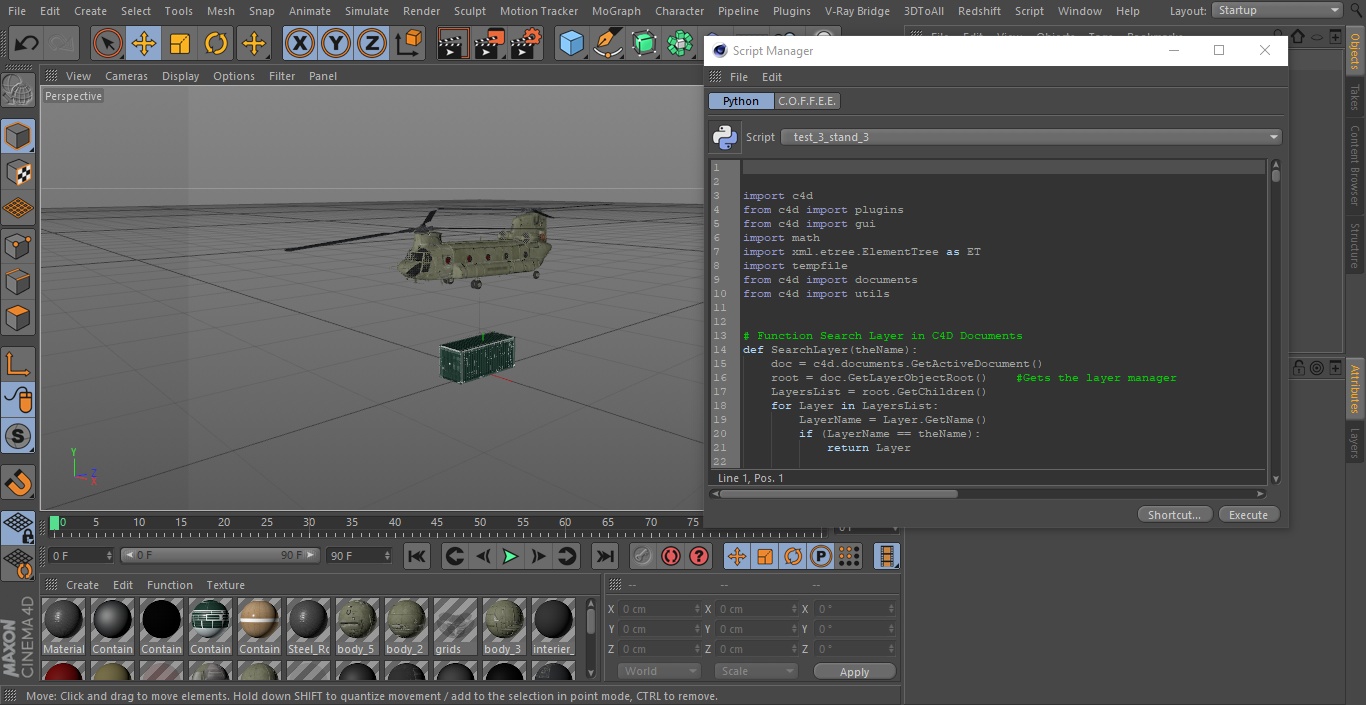Switch to the C.O.F.F.E.E. tab

coord(807,101)
